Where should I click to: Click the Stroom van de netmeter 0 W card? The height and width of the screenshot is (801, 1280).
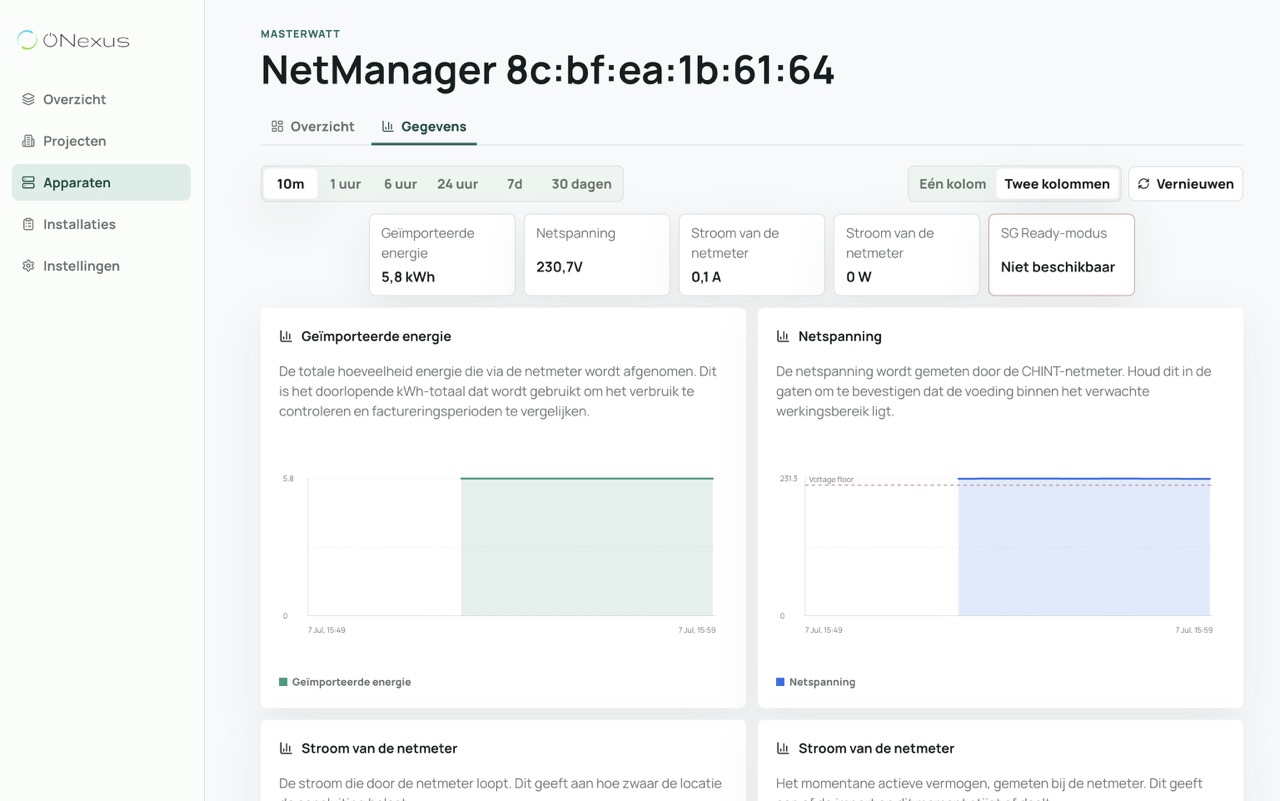[x=907, y=255]
